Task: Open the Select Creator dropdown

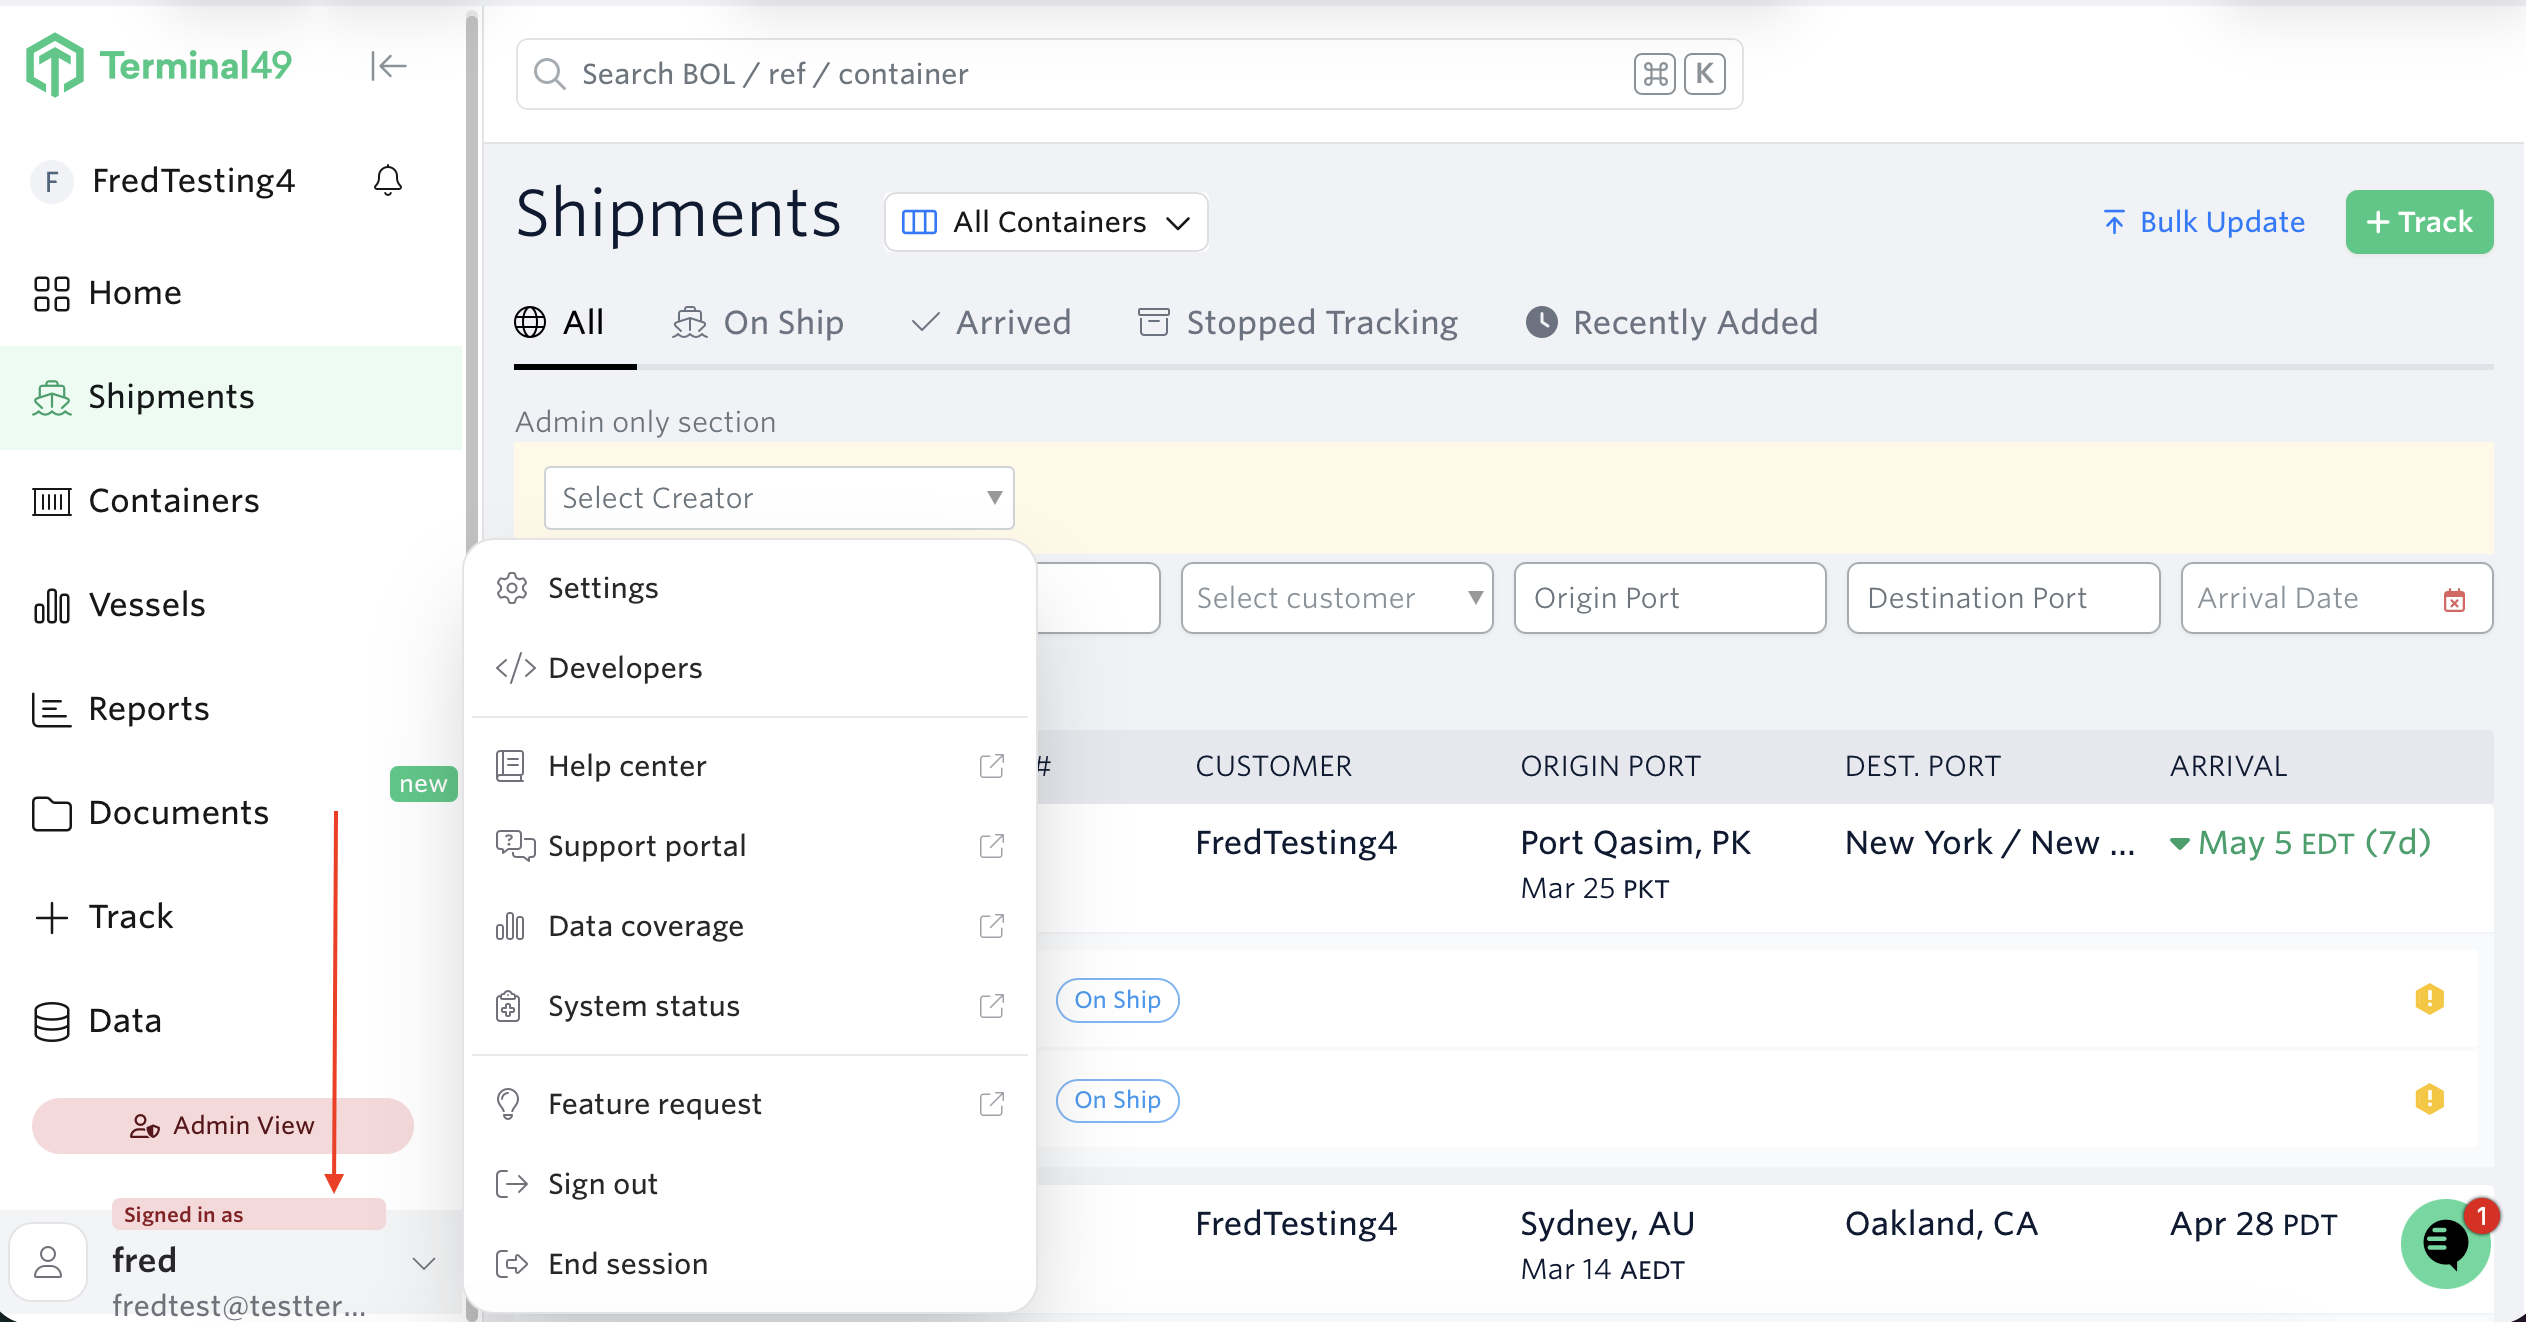Action: click(x=779, y=498)
